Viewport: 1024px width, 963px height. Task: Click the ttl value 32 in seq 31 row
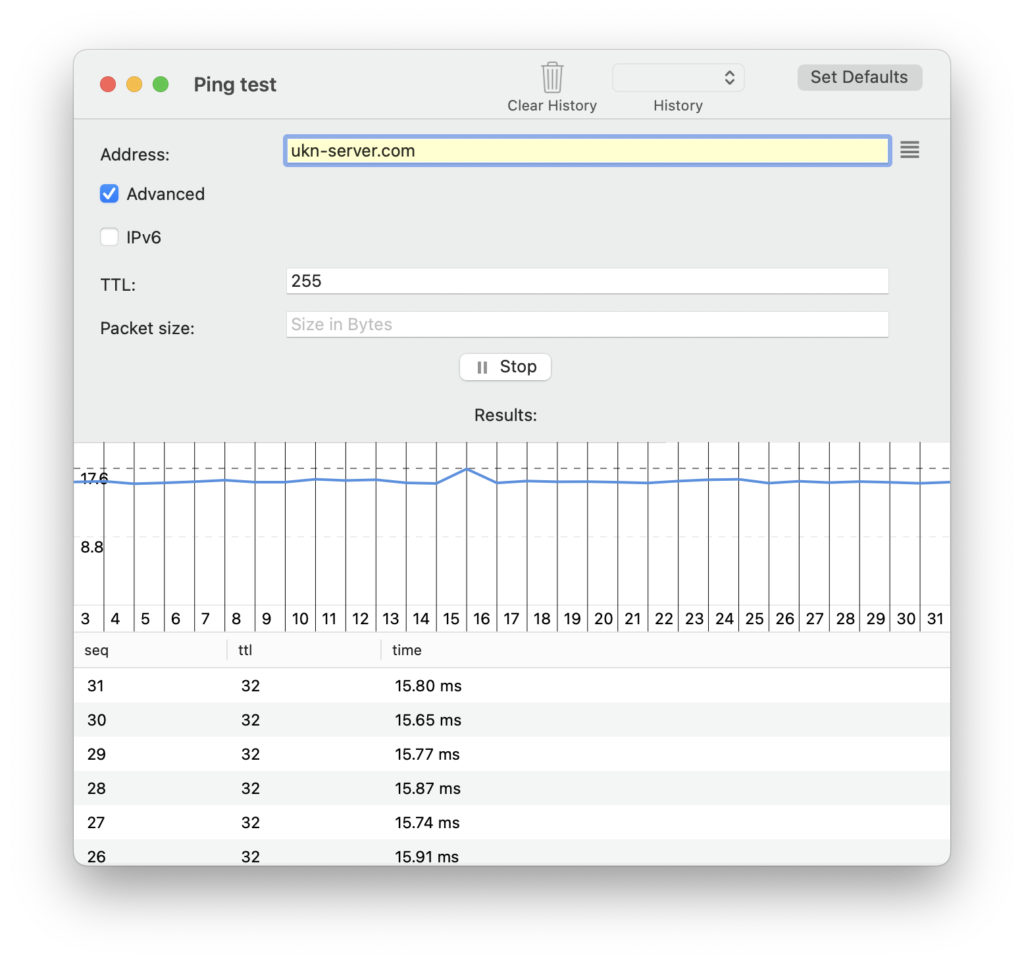[x=251, y=686]
